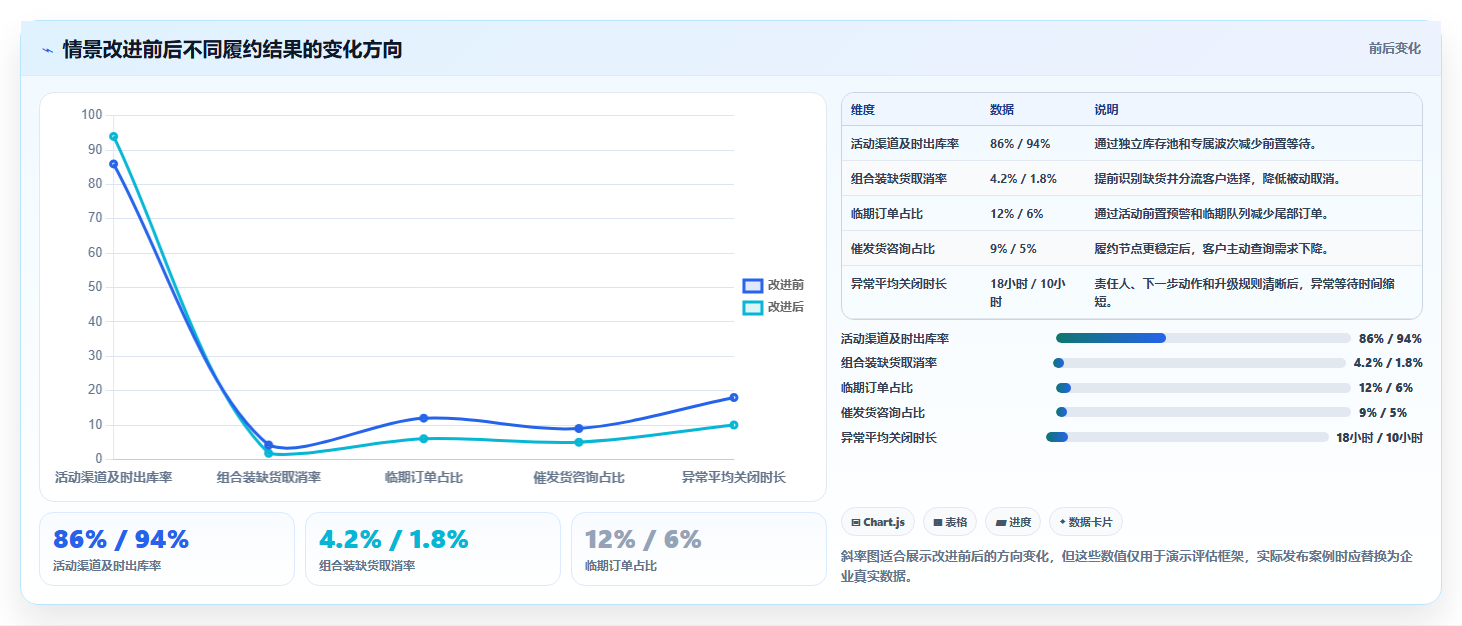This screenshot has height=626, width=1462.
Task: Click the 维度 table column header
Action: pos(863,110)
